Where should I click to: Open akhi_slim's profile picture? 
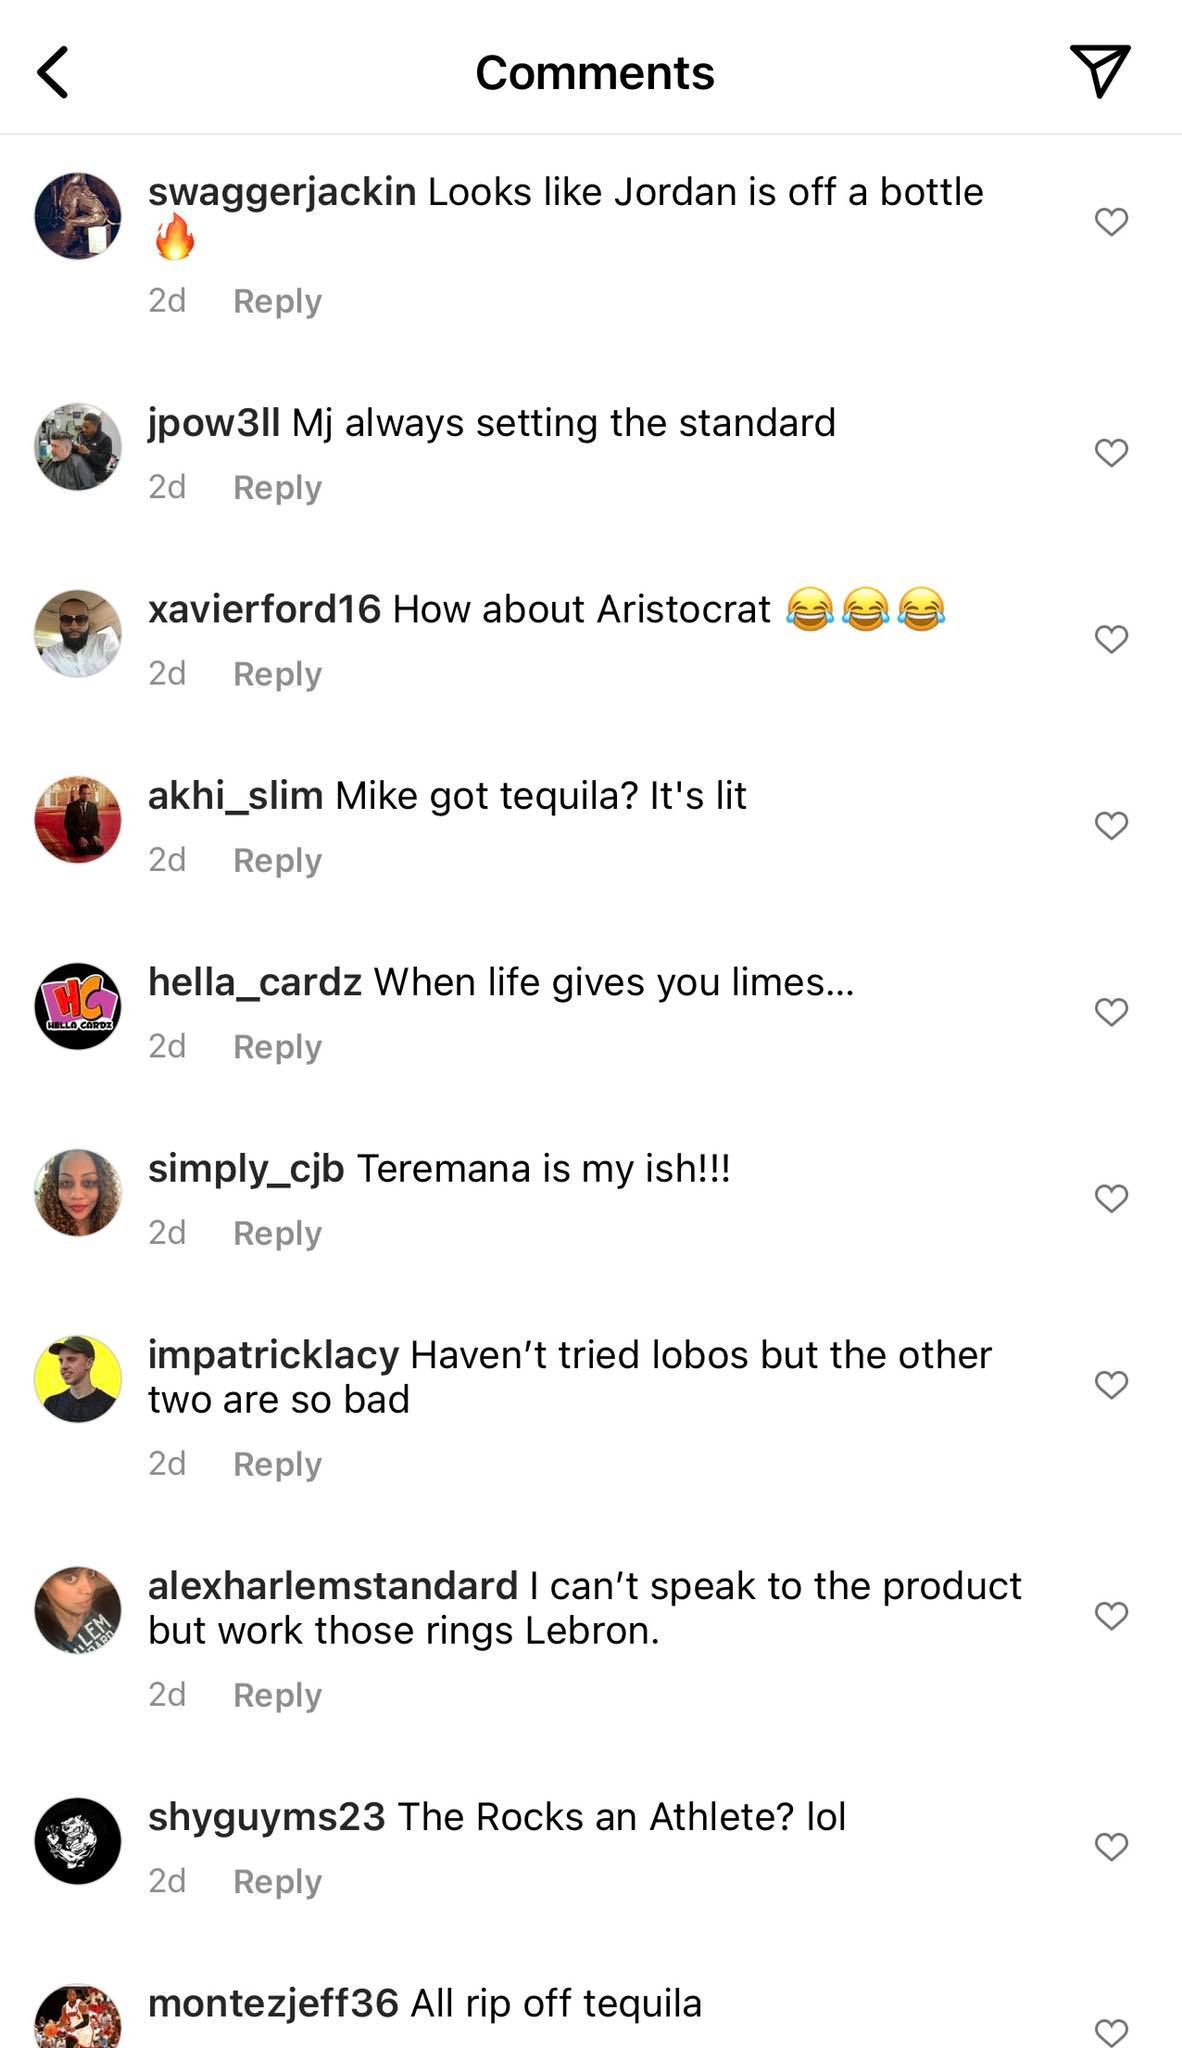tap(78, 819)
